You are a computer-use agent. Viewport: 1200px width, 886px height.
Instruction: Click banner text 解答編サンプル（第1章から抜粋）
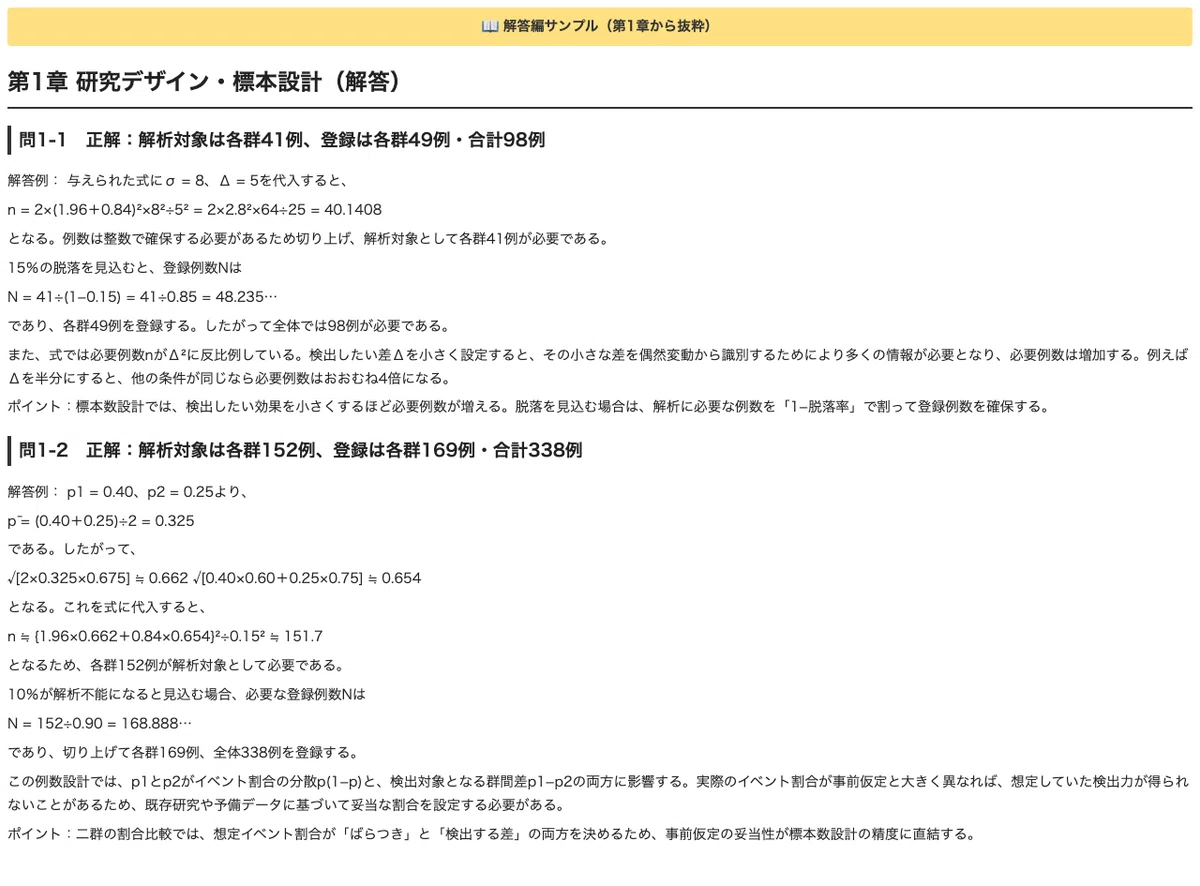(x=610, y=27)
